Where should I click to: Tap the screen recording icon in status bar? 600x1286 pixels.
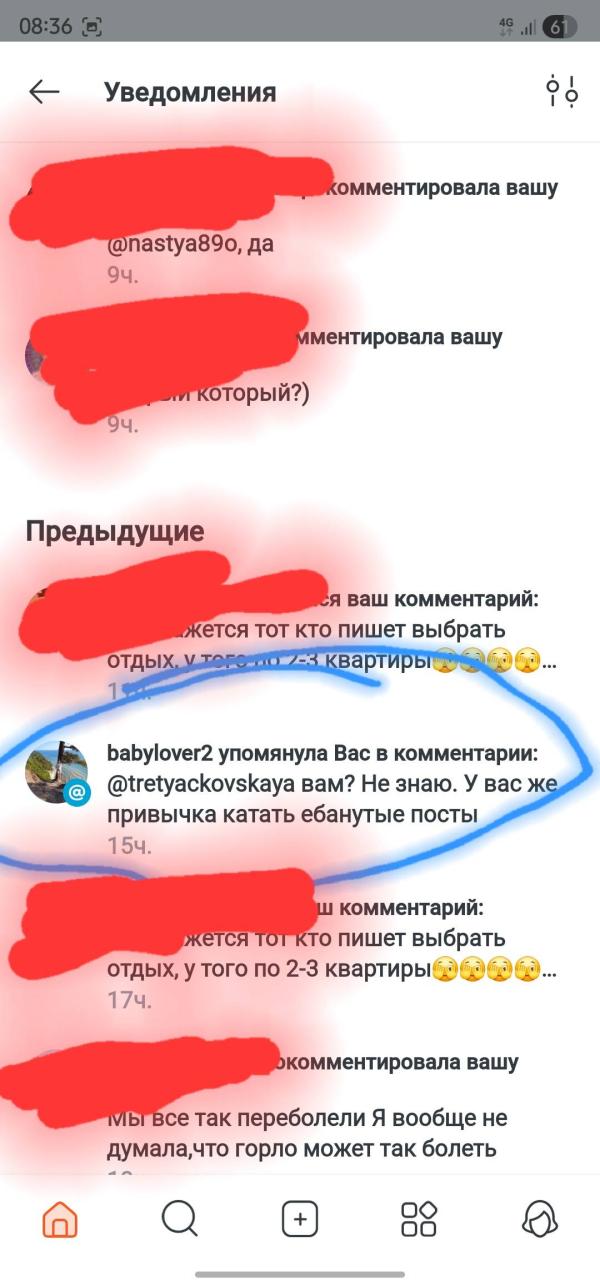[x=92, y=27]
